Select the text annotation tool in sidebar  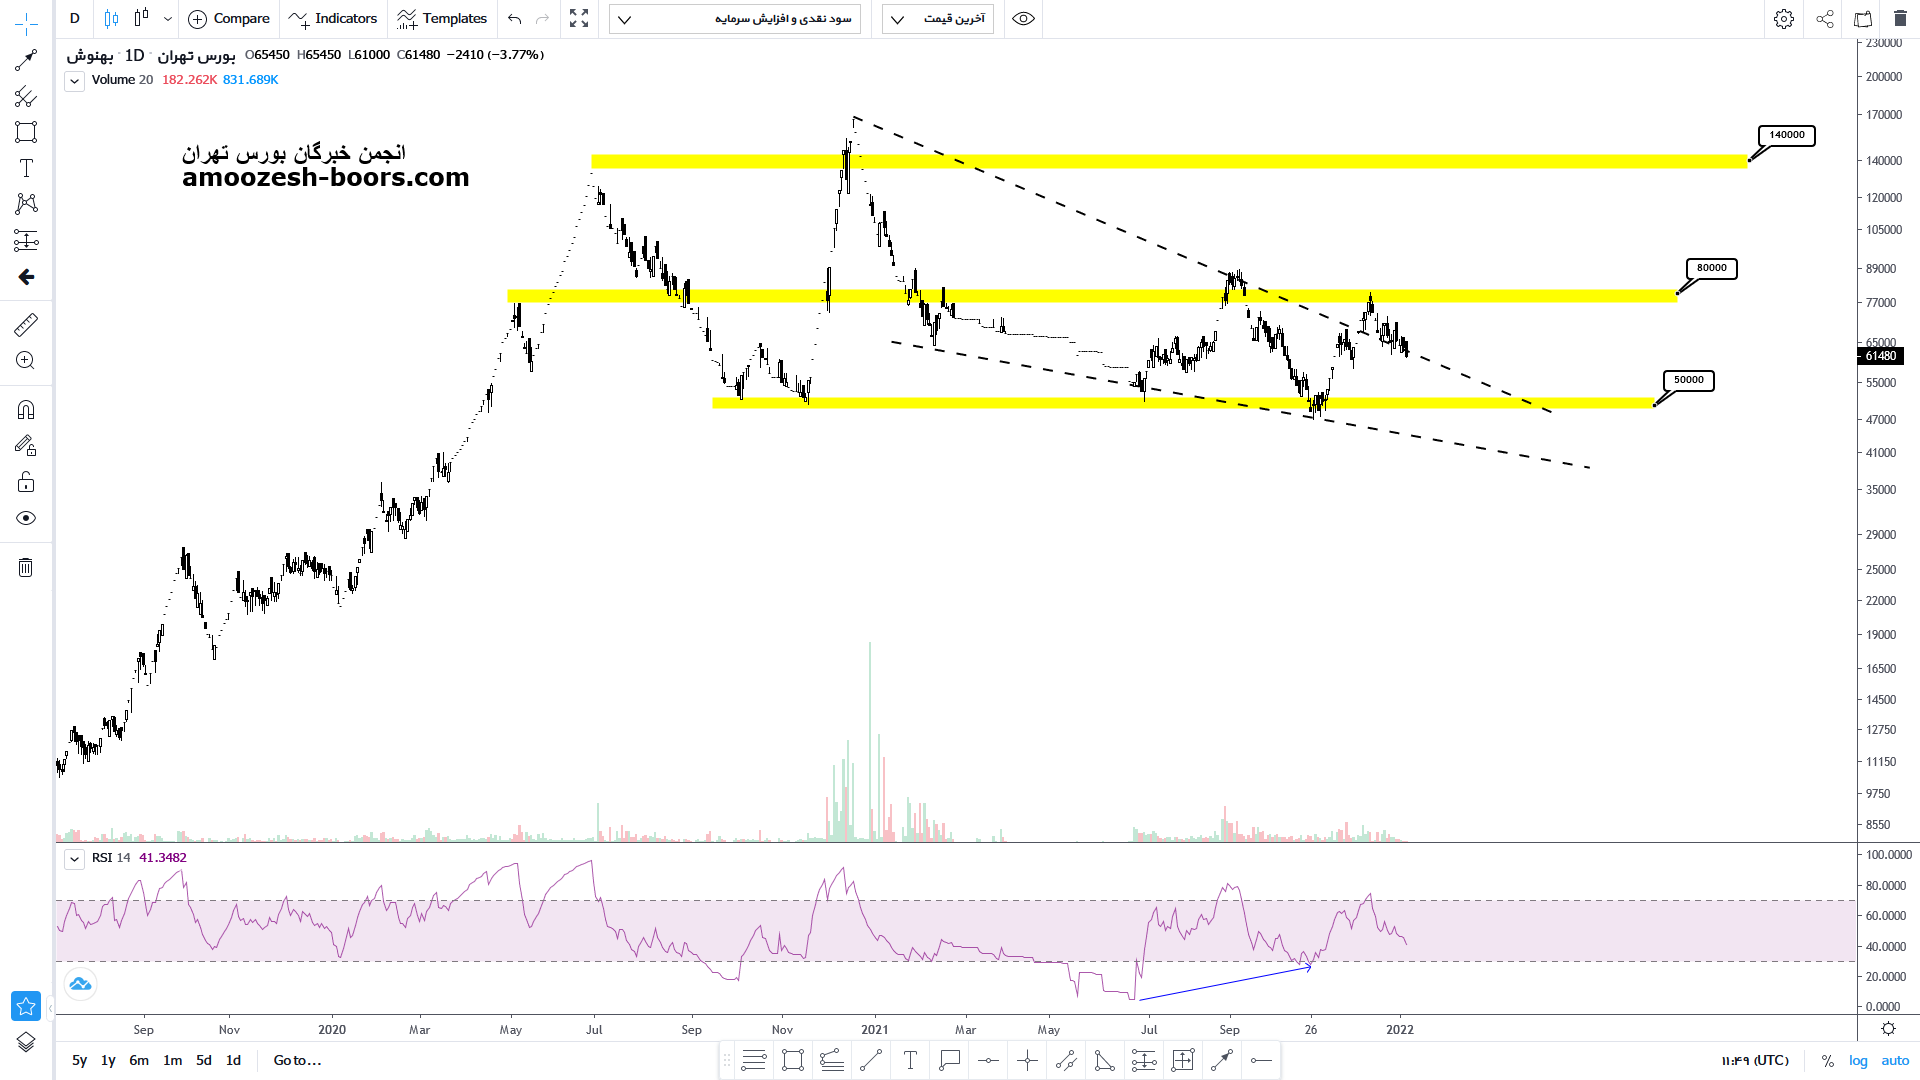coord(26,168)
